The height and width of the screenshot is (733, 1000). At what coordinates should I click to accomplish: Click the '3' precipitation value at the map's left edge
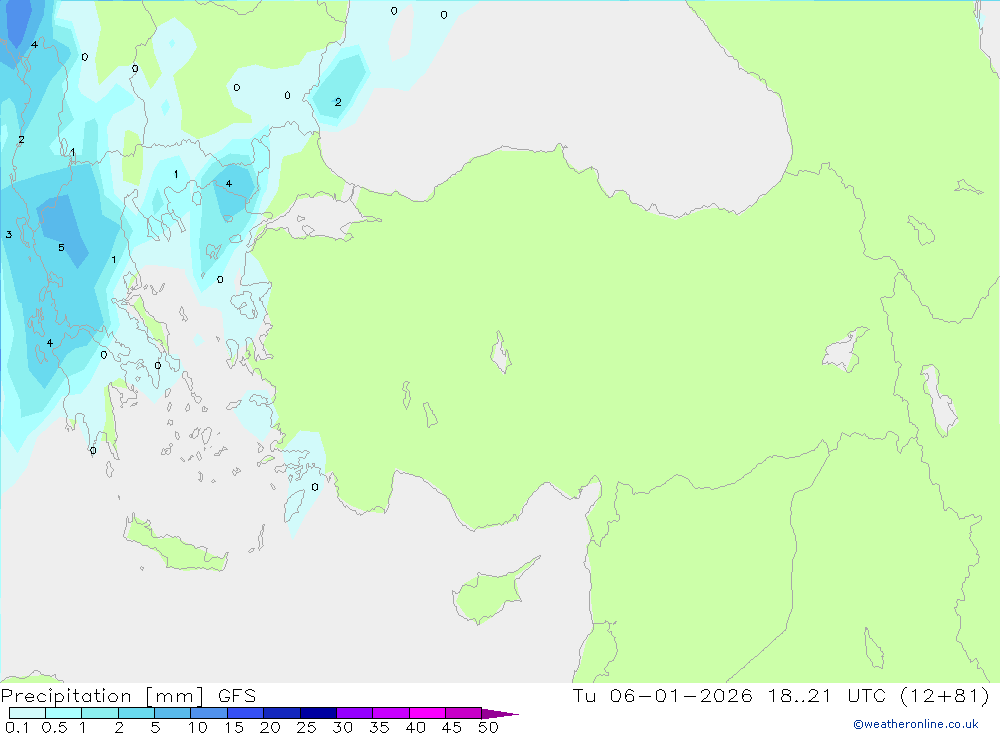9,235
